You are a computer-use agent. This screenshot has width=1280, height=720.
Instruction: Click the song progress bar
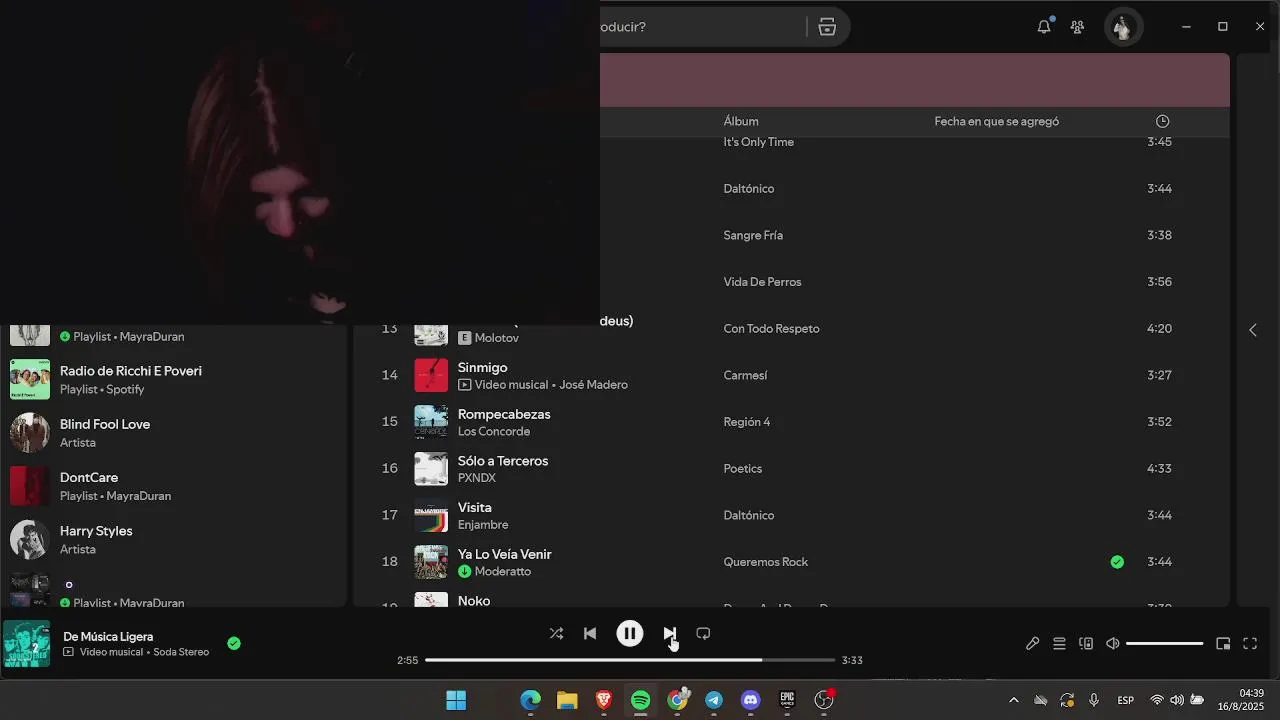click(x=630, y=660)
